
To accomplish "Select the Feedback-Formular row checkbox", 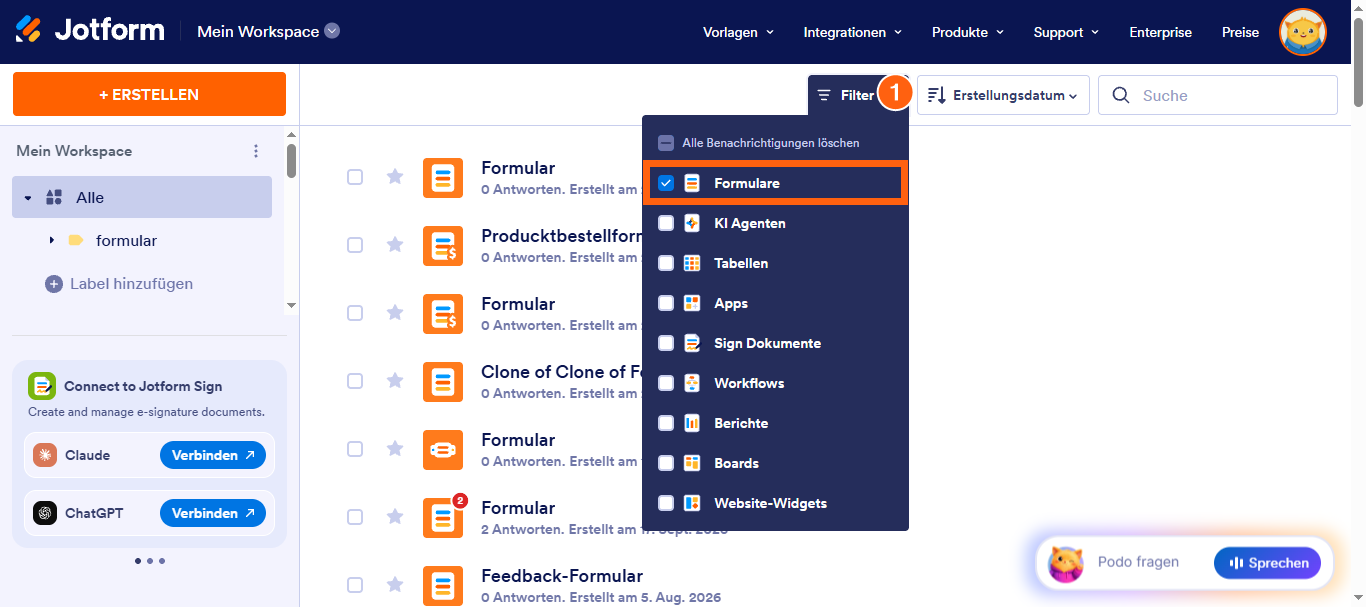I will (355, 585).
